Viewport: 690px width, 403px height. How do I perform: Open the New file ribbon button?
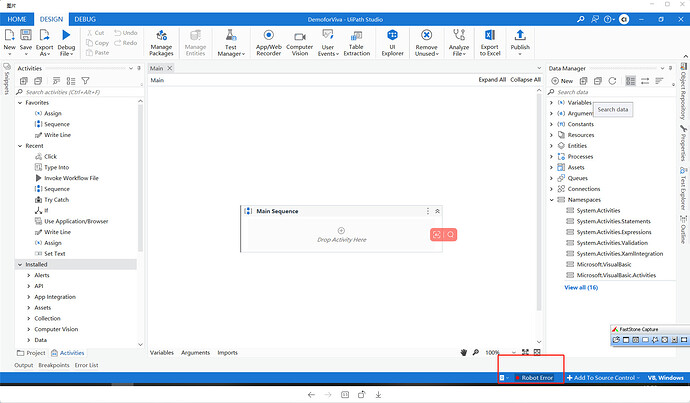pyautogui.click(x=10, y=43)
